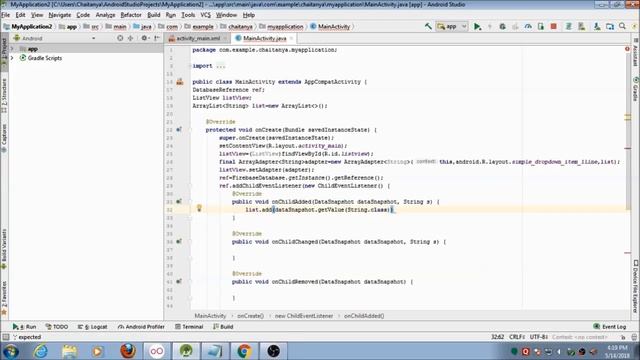The height and width of the screenshot is (360, 640).
Task: Open the Build menu
Action: 153,15
